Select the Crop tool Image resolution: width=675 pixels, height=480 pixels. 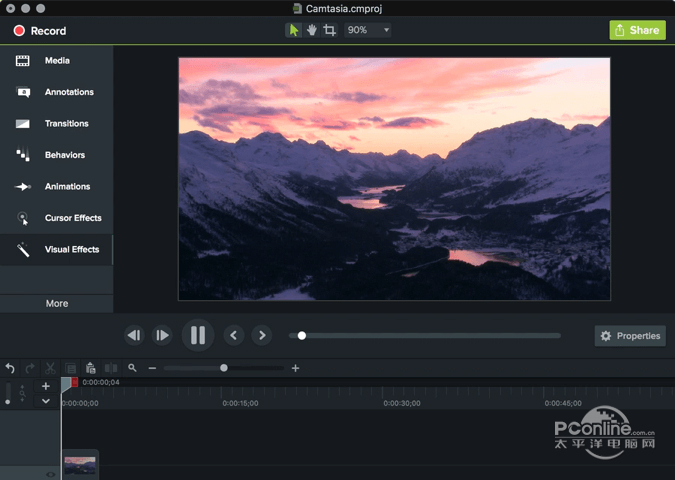coord(330,30)
